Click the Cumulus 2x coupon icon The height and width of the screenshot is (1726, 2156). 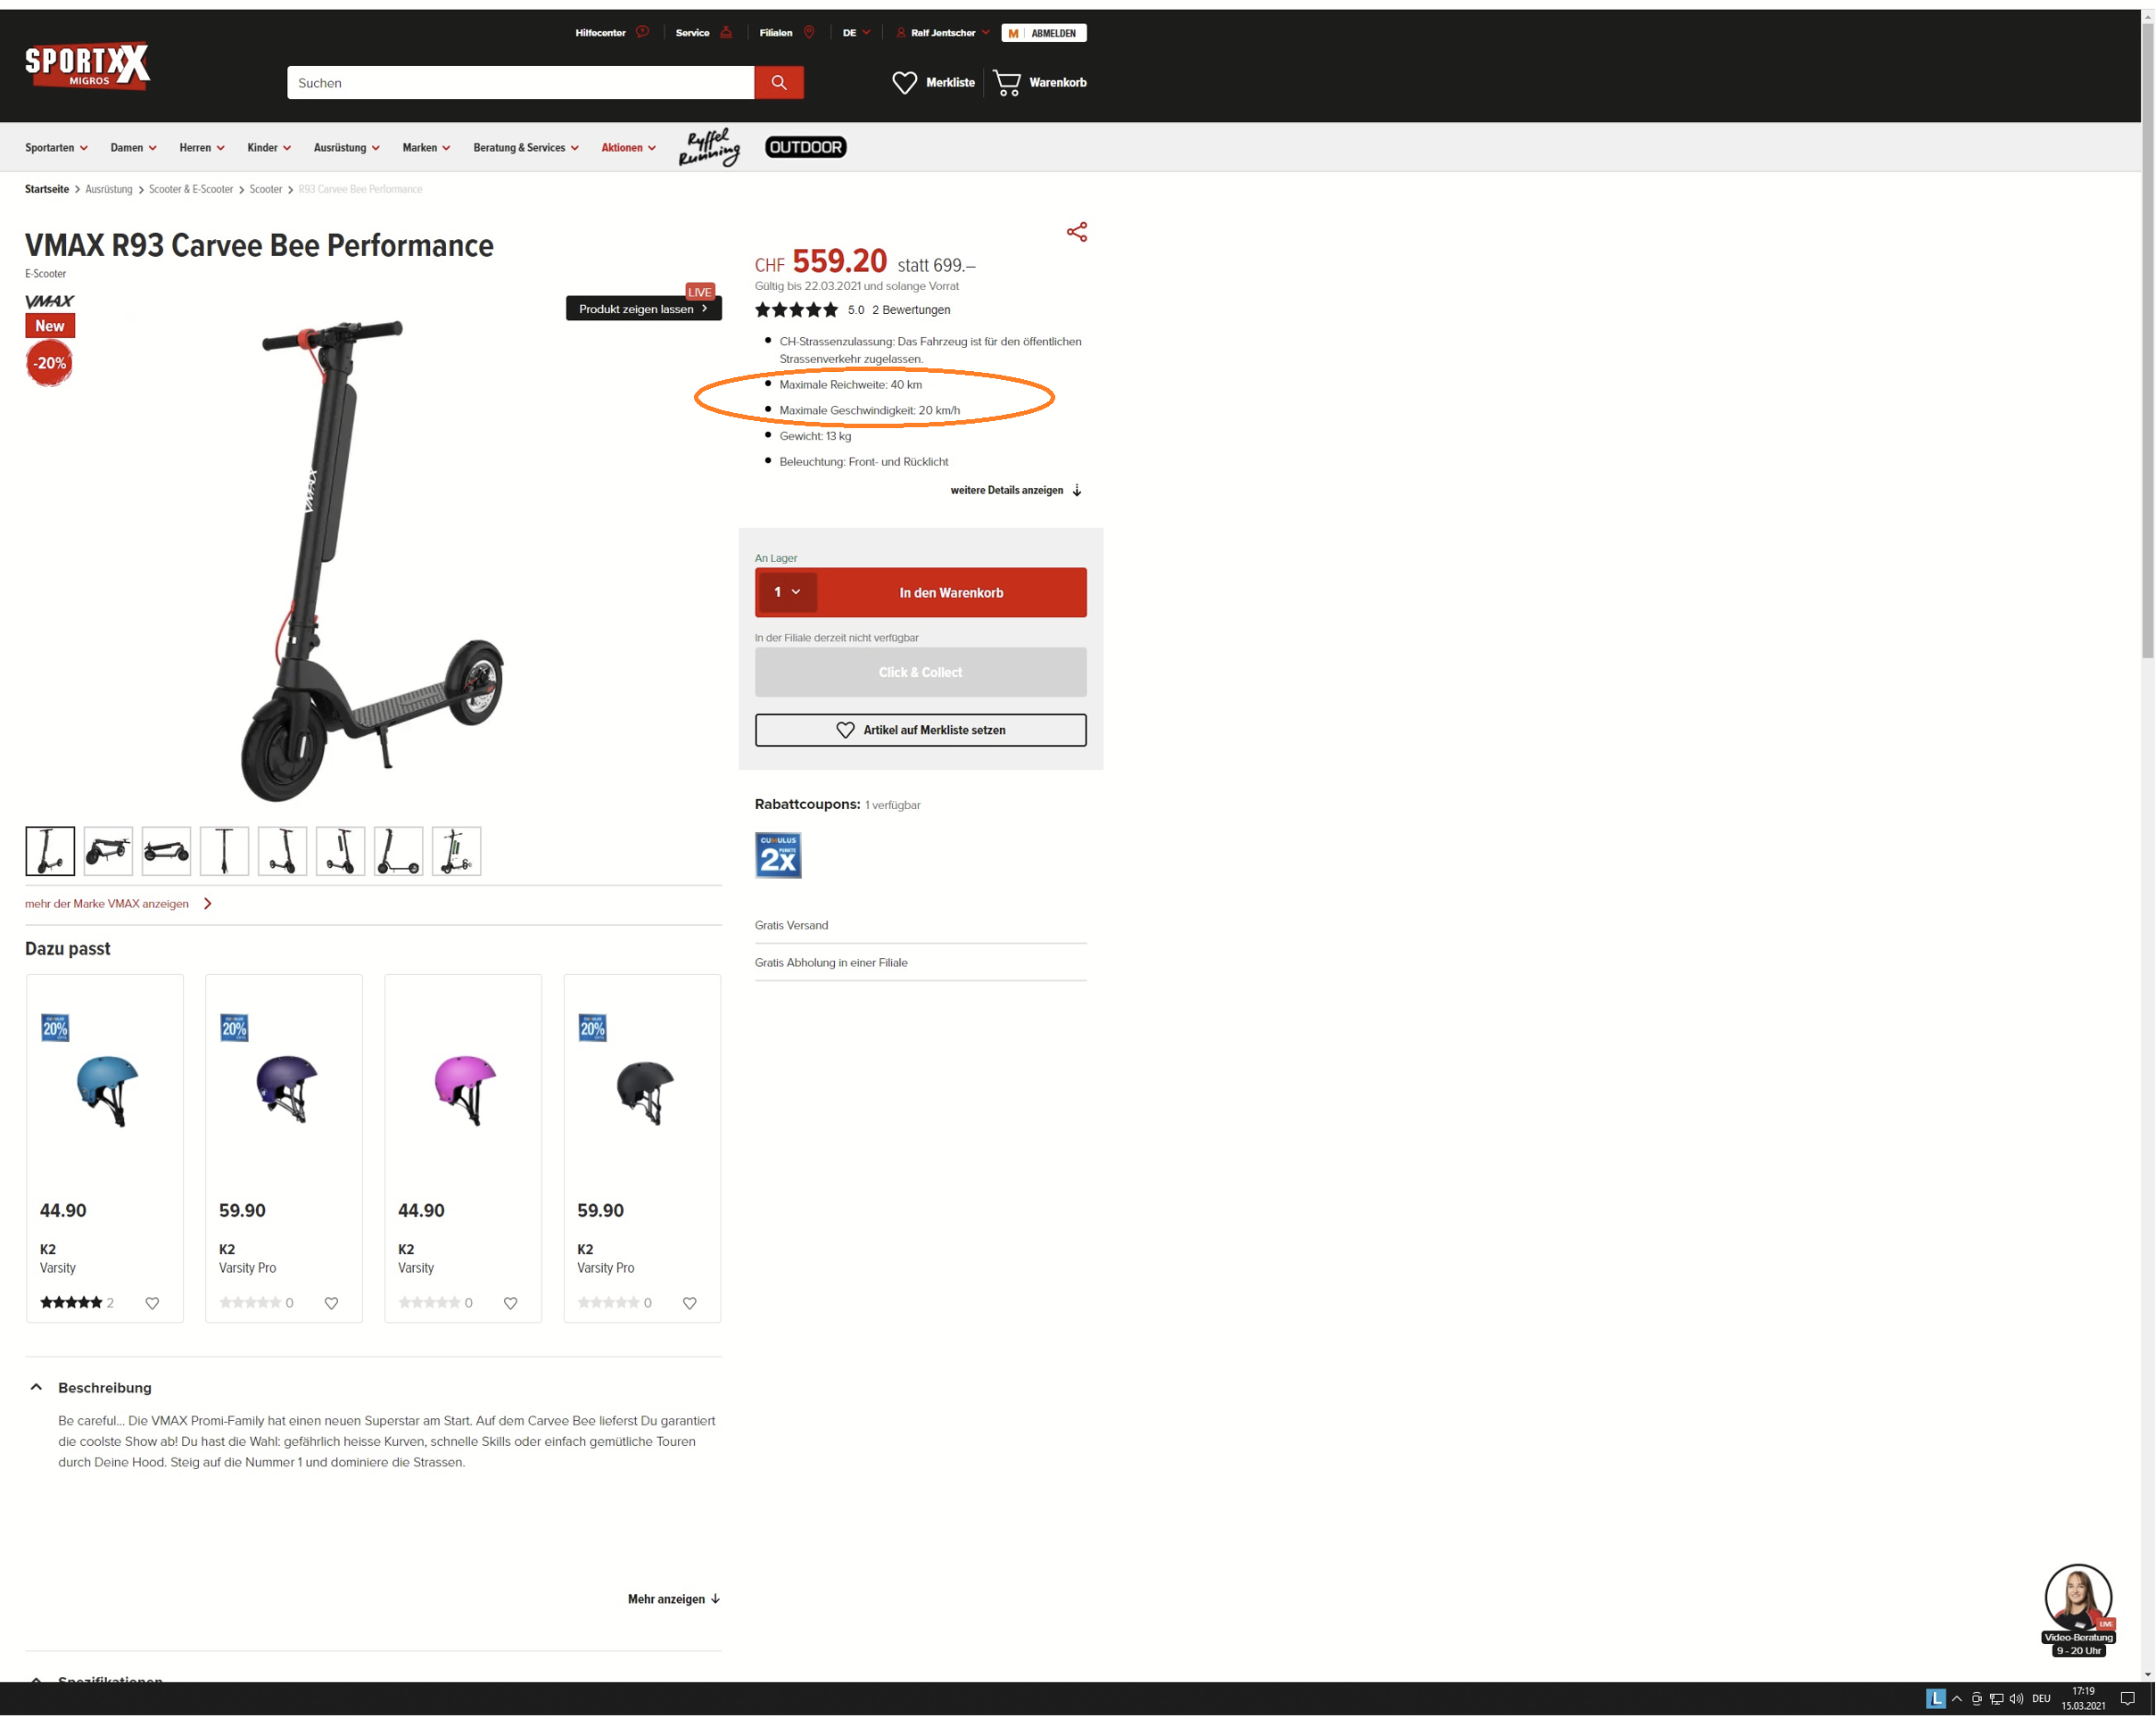click(x=778, y=855)
